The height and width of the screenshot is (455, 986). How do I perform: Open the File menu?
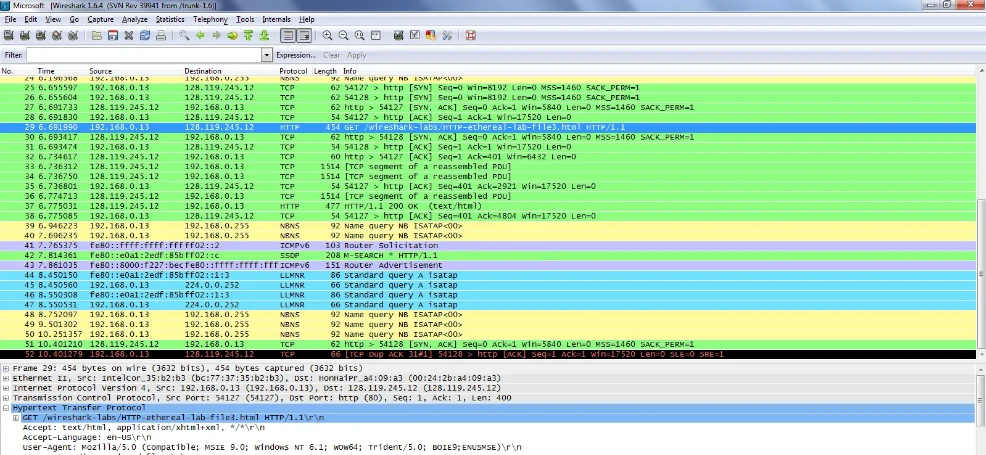[10, 19]
